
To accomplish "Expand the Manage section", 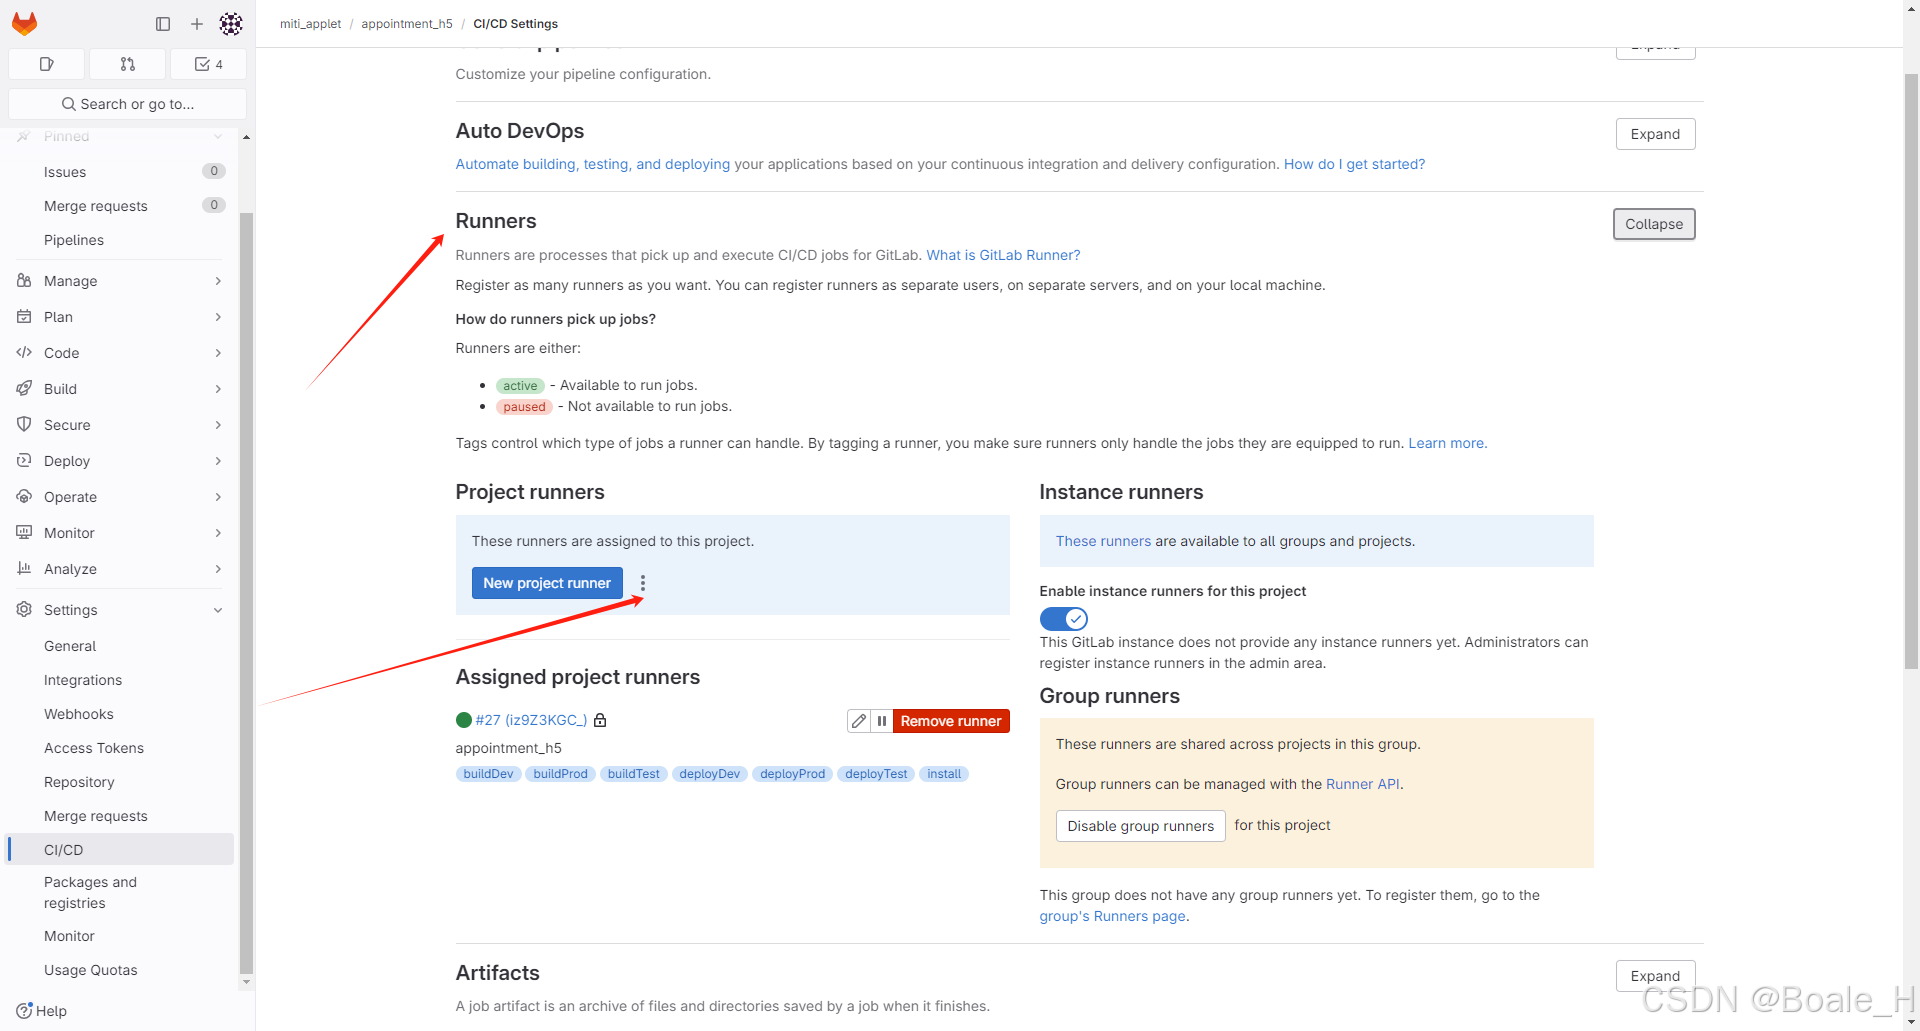I will [120, 281].
